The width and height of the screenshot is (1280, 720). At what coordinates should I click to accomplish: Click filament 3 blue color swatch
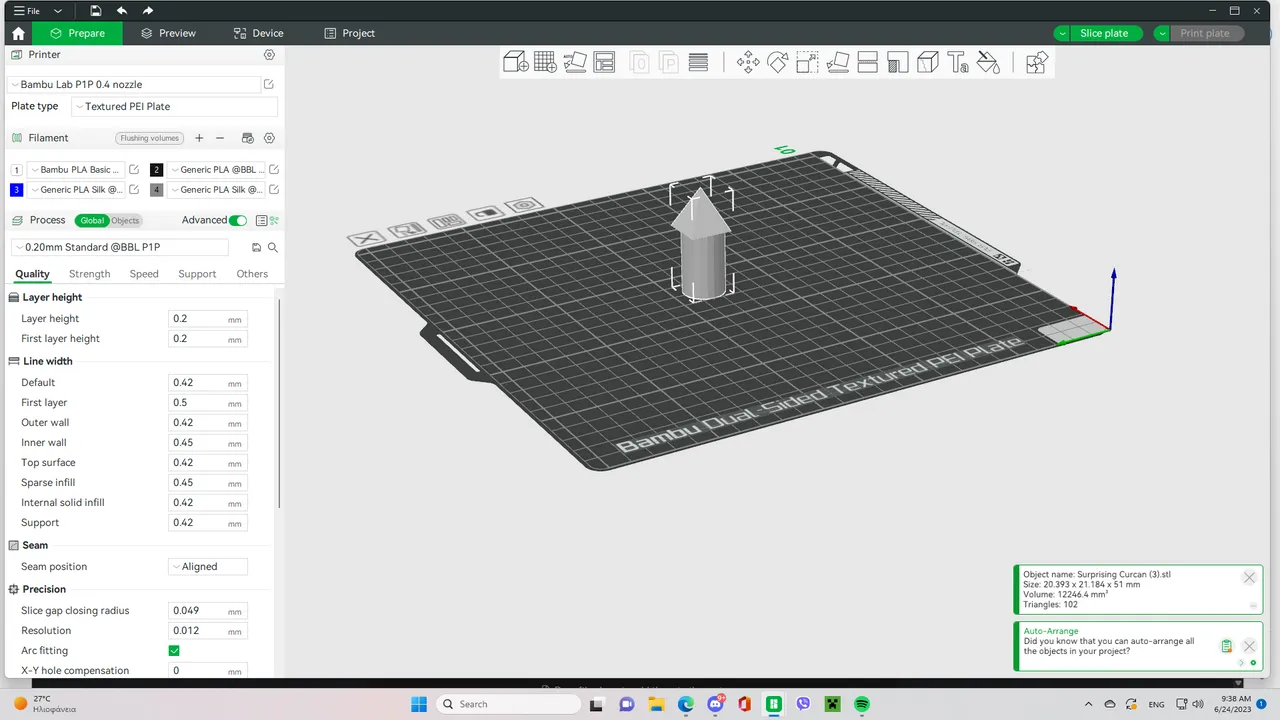pyautogui.click(x=16, y=190)
